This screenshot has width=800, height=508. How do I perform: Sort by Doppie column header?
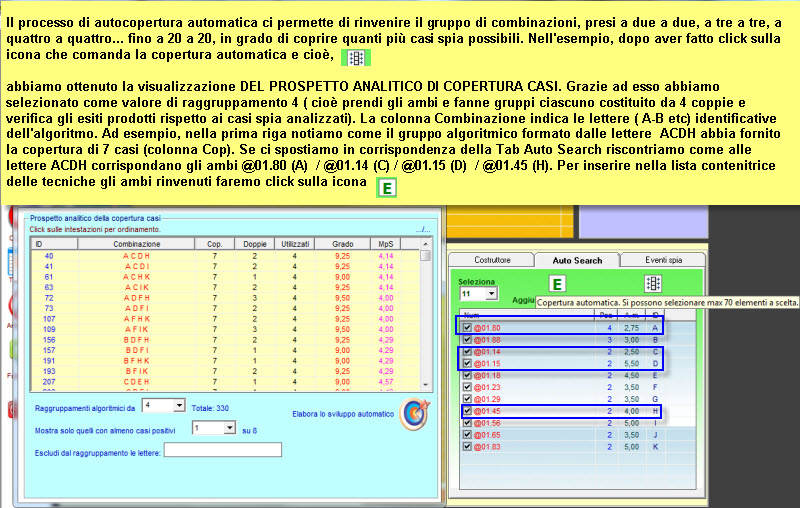[255, 244]
